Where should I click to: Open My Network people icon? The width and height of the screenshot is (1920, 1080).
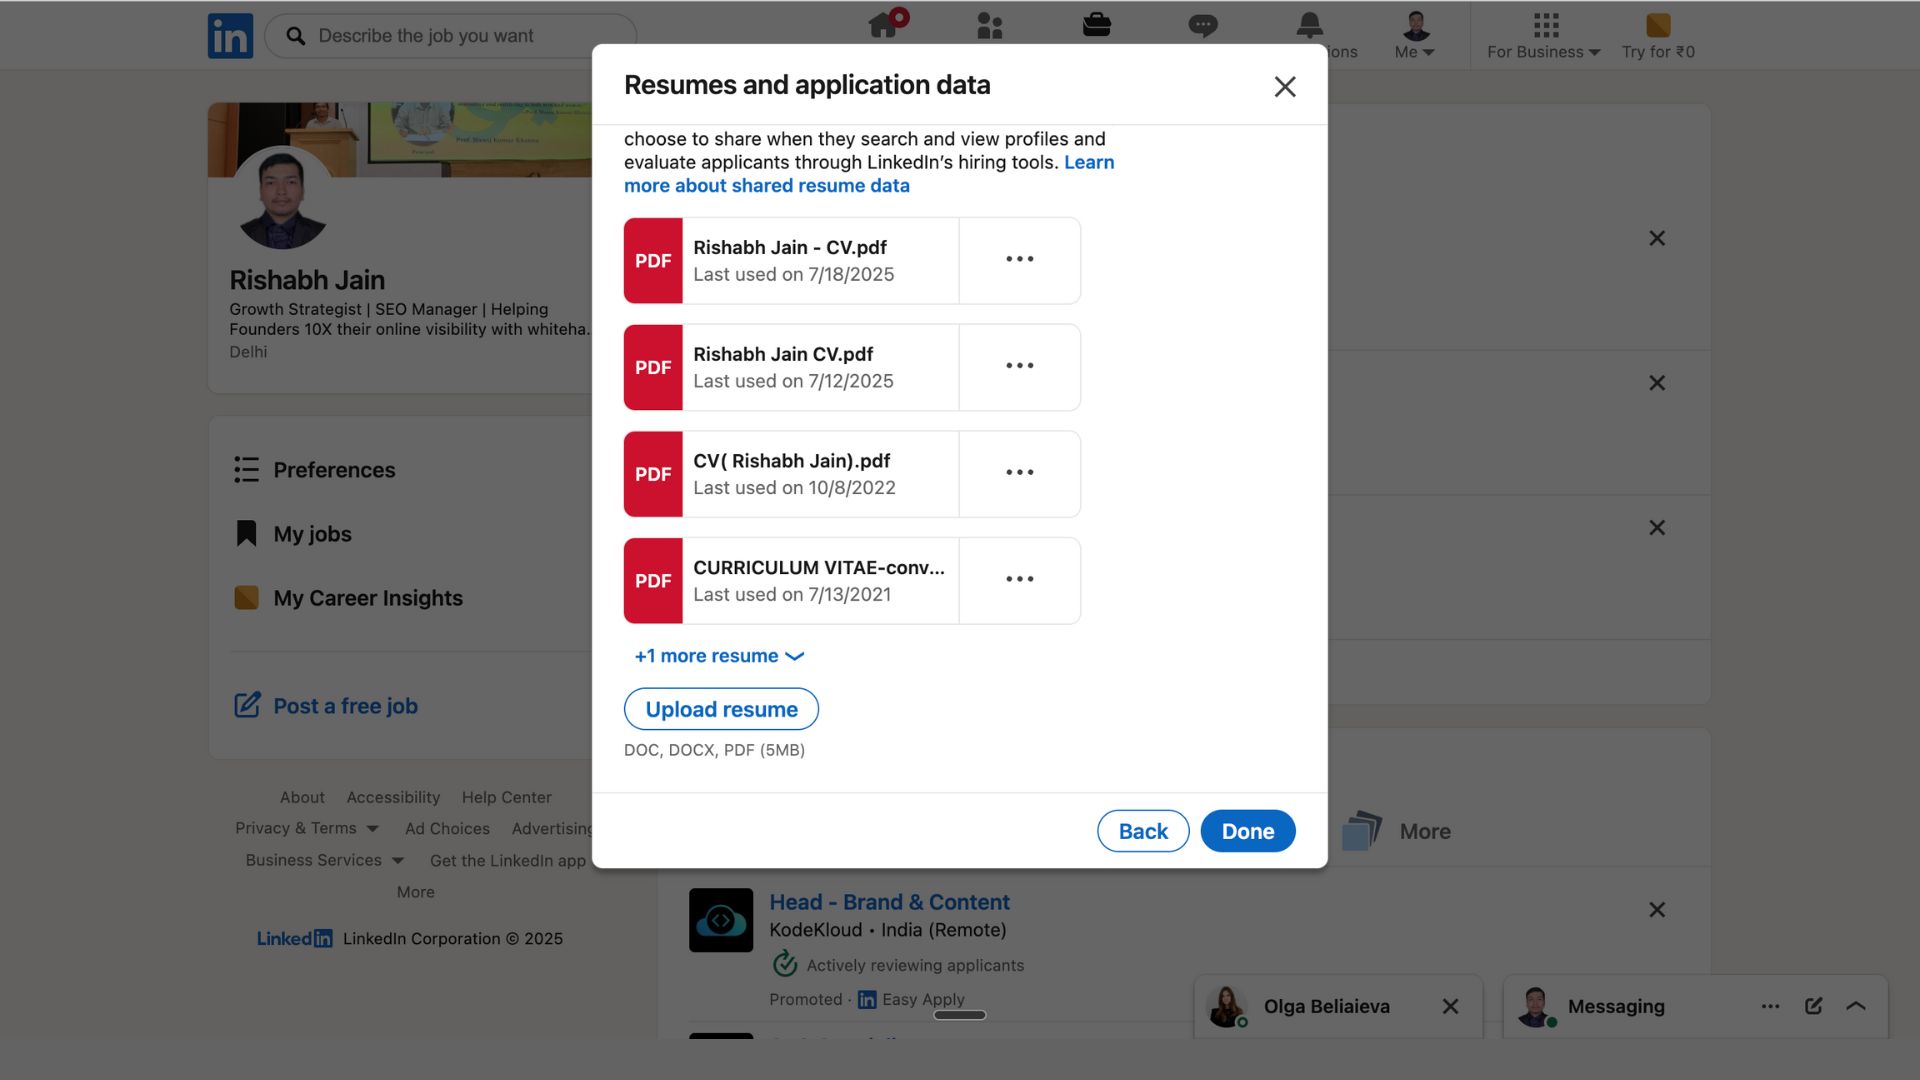[x=989, y=26]
